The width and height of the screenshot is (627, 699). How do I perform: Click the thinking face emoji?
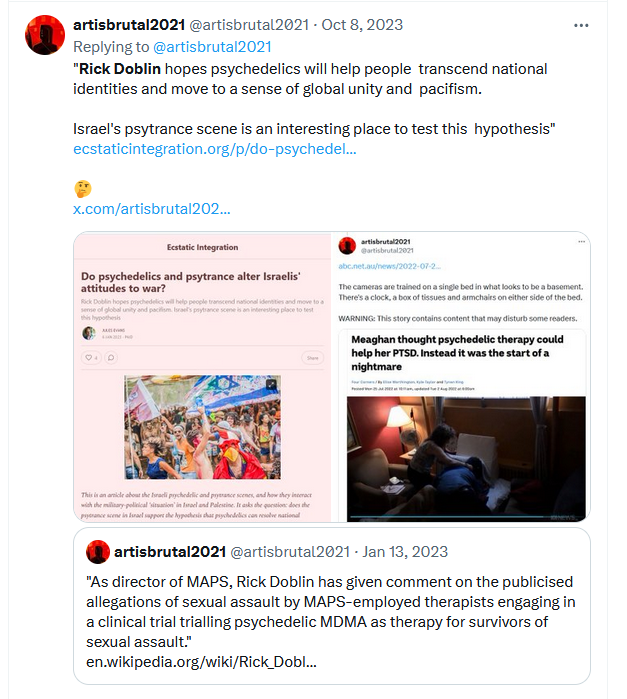click(x=82, y=189)
